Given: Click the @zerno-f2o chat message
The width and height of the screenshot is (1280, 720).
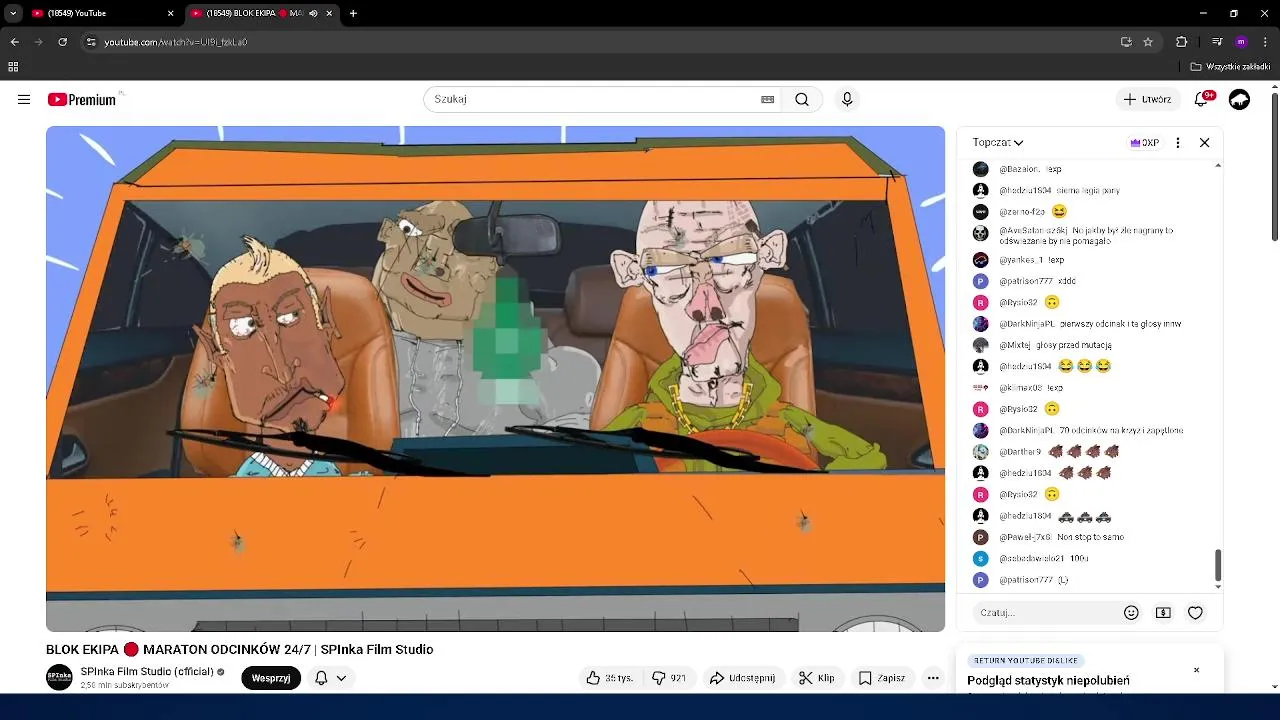Looking at the screenshot, I should point(1033,212).
